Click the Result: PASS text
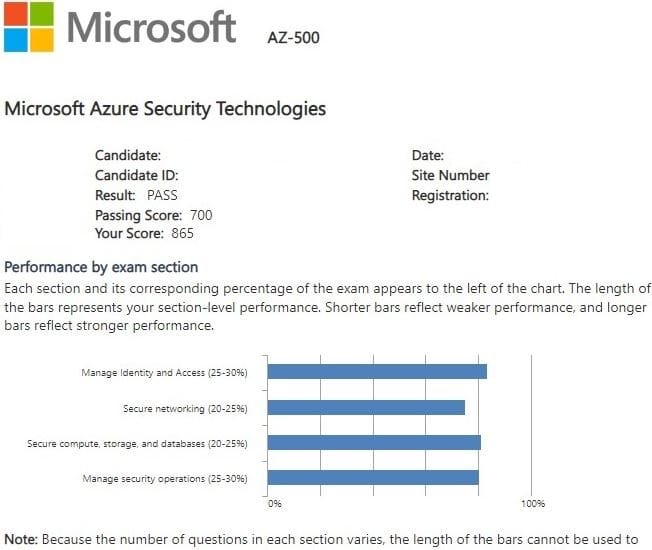652x550 pixels. coord(136,195)
